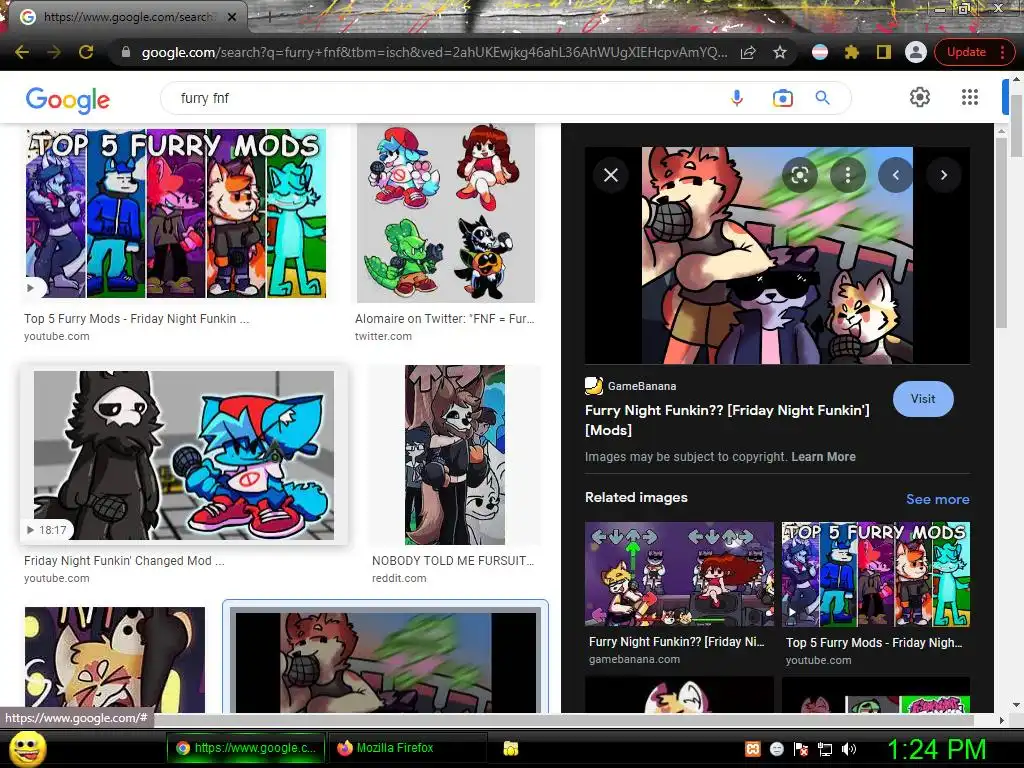Bookmark this page with the star icon
The height and width of the screenshot is (768, 1024).
click(780, 52)
